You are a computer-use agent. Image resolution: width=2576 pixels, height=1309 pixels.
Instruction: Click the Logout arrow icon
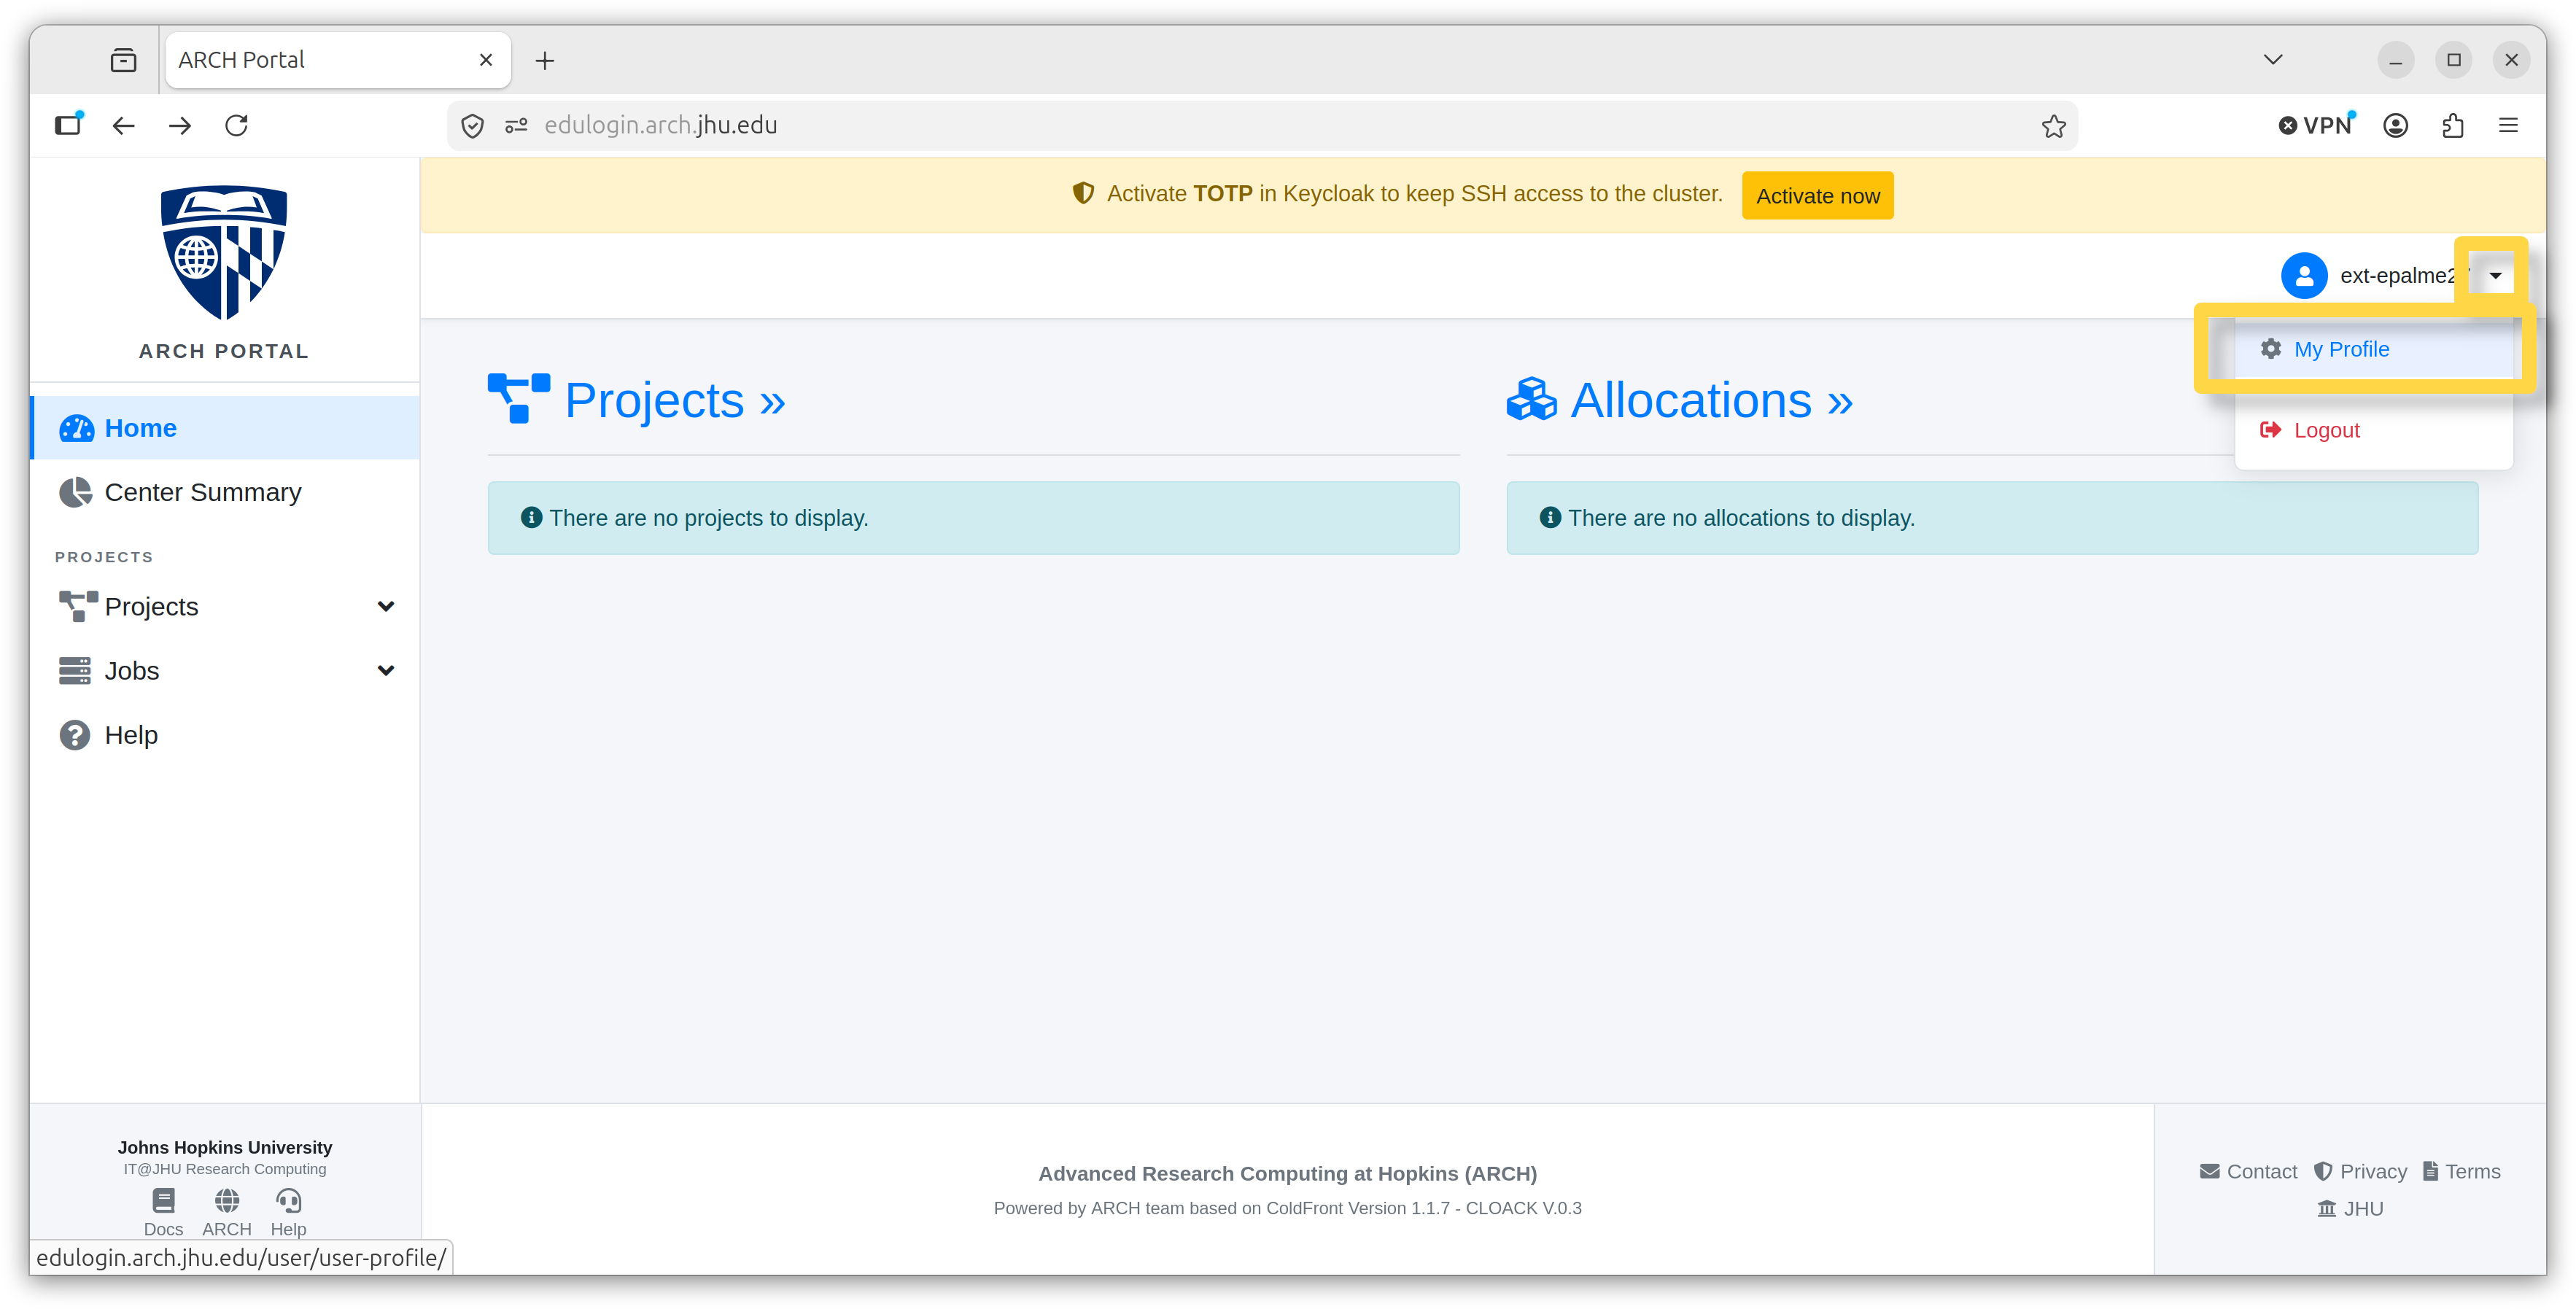tap(2270, 430)
